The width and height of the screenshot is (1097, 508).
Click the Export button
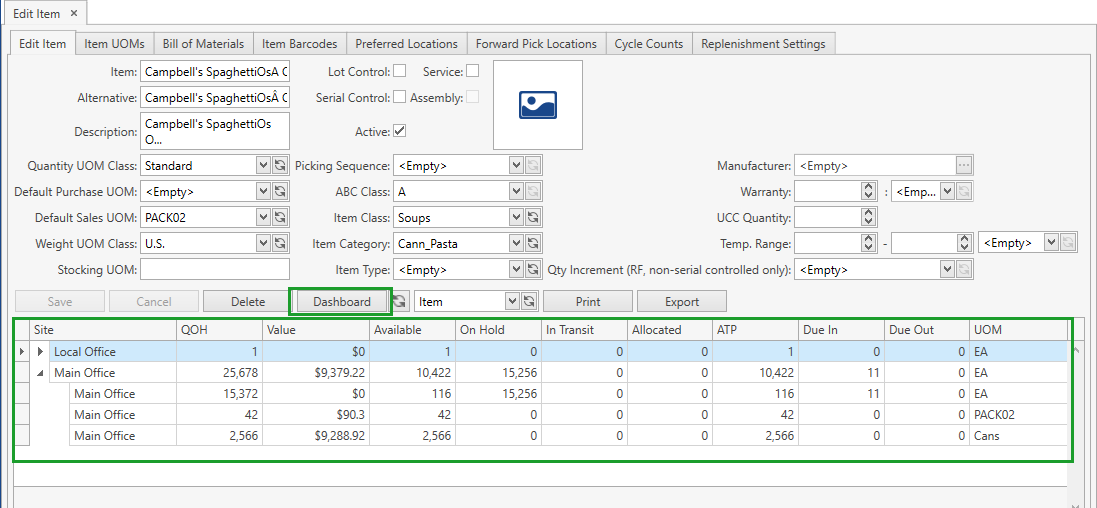(681, 302)
